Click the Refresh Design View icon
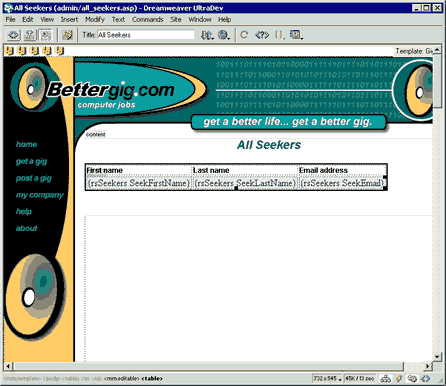Viewport: 446px width, 386px height. point(244,35)
